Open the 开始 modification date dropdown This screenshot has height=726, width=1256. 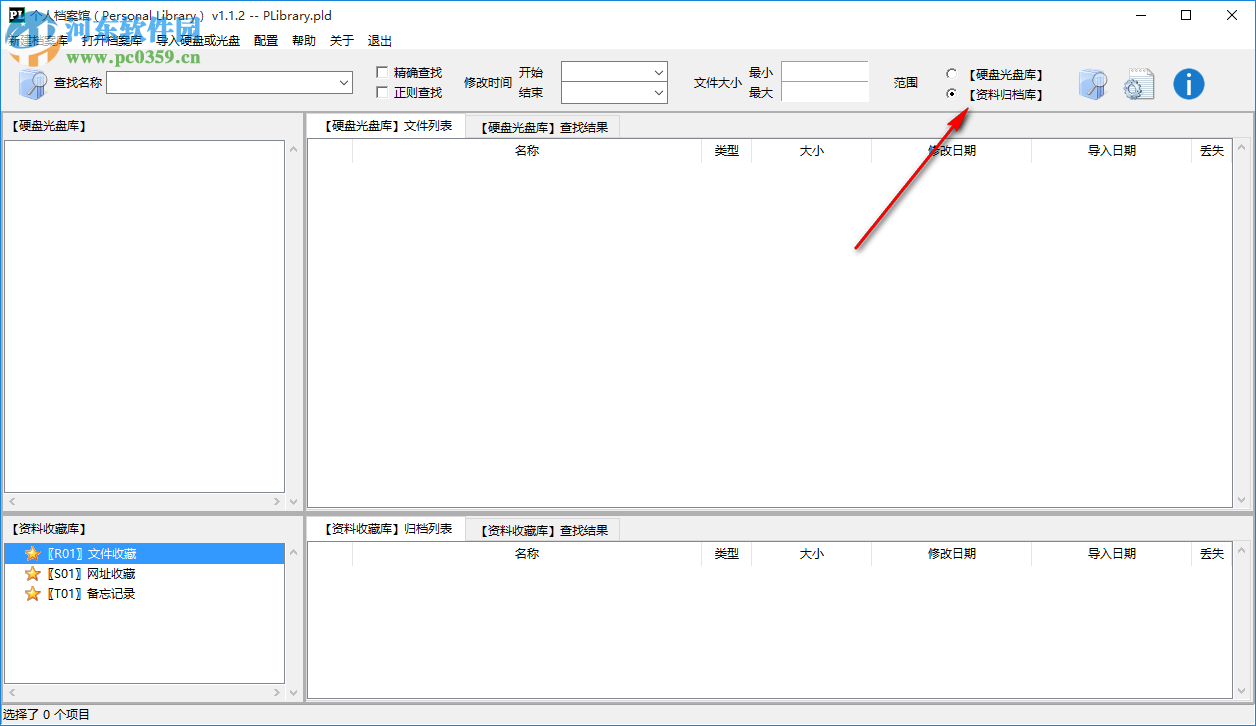pos(658,72)
